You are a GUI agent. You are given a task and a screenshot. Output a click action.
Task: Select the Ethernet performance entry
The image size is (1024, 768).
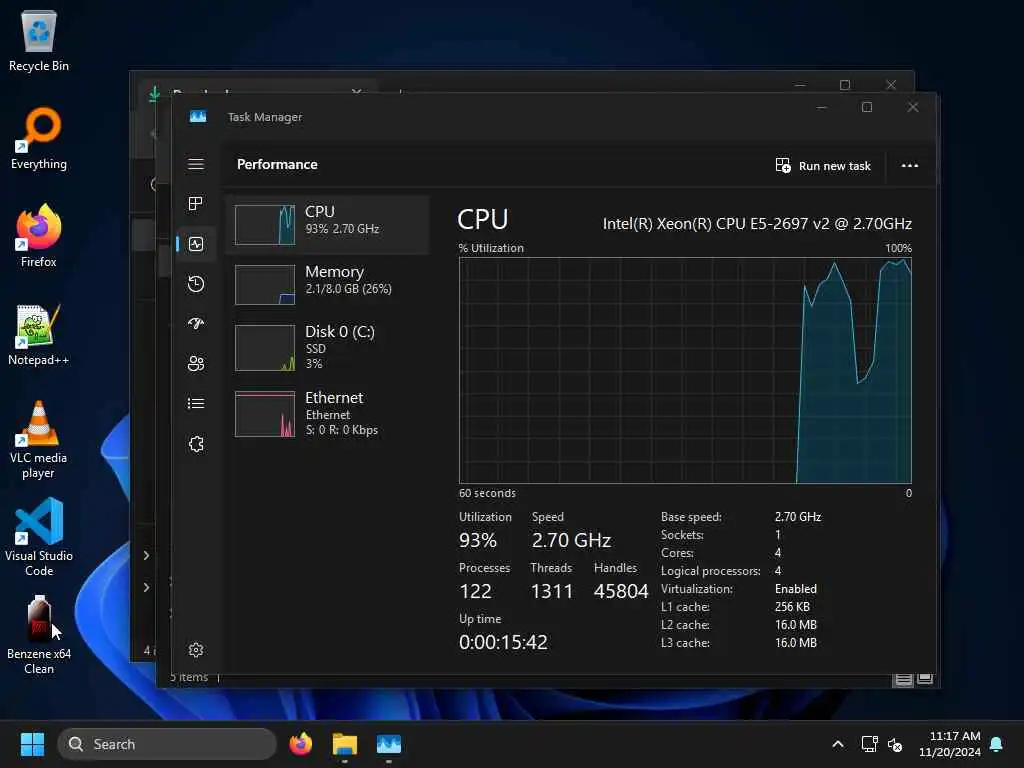[x=327, y=413]
